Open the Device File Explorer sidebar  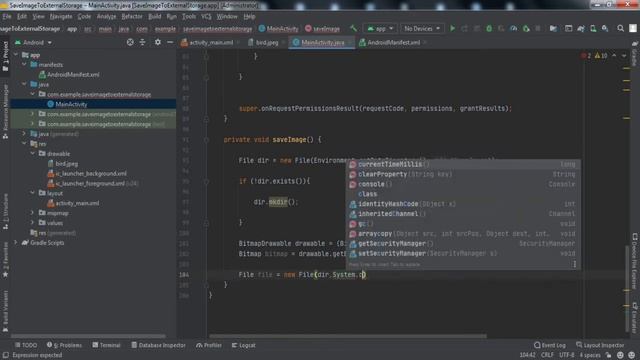pyautogui.click(x=635, y=261)
